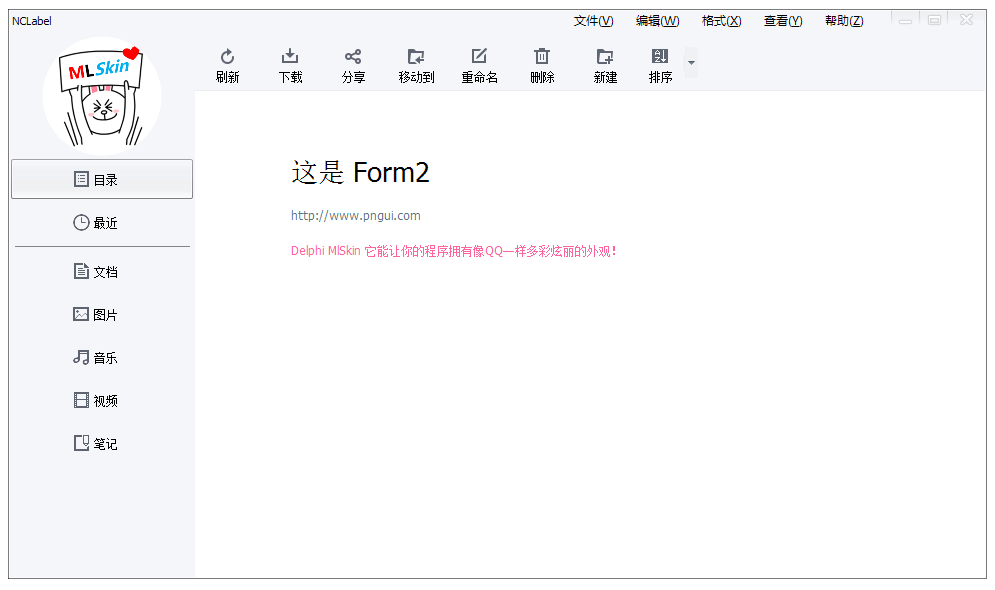Open the 编辑(W) menu
Viewport: 995px width, 590px height.
coord(657,21)
